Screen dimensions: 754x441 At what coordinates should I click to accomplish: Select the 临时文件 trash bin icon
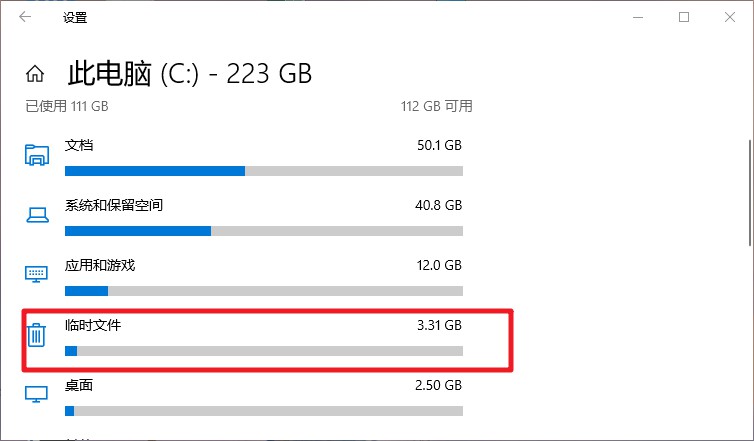(36, 335)
